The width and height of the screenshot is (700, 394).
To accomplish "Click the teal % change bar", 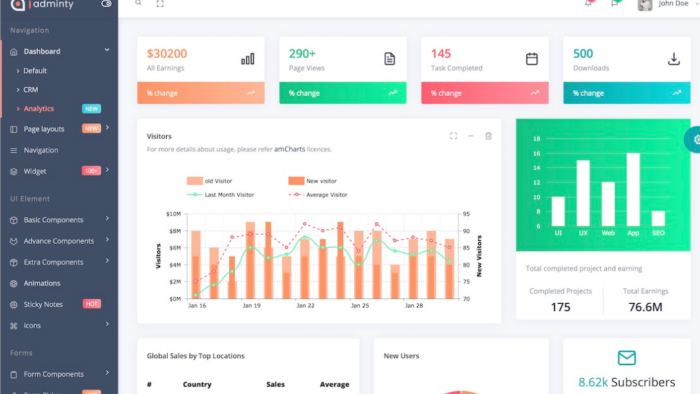I will 627,93.
